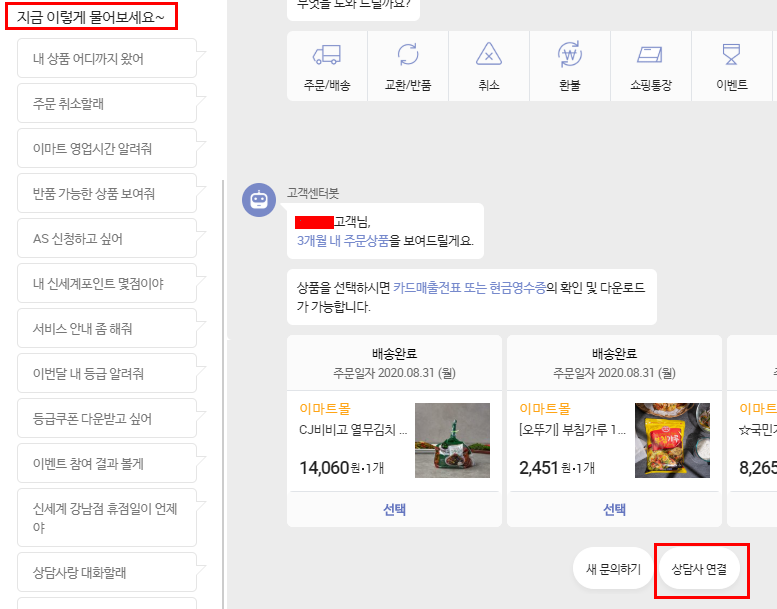The height and width of the screenshot is (609, 777).
Task: Click the 새 문의하기 button
Action: coord(613,569)
